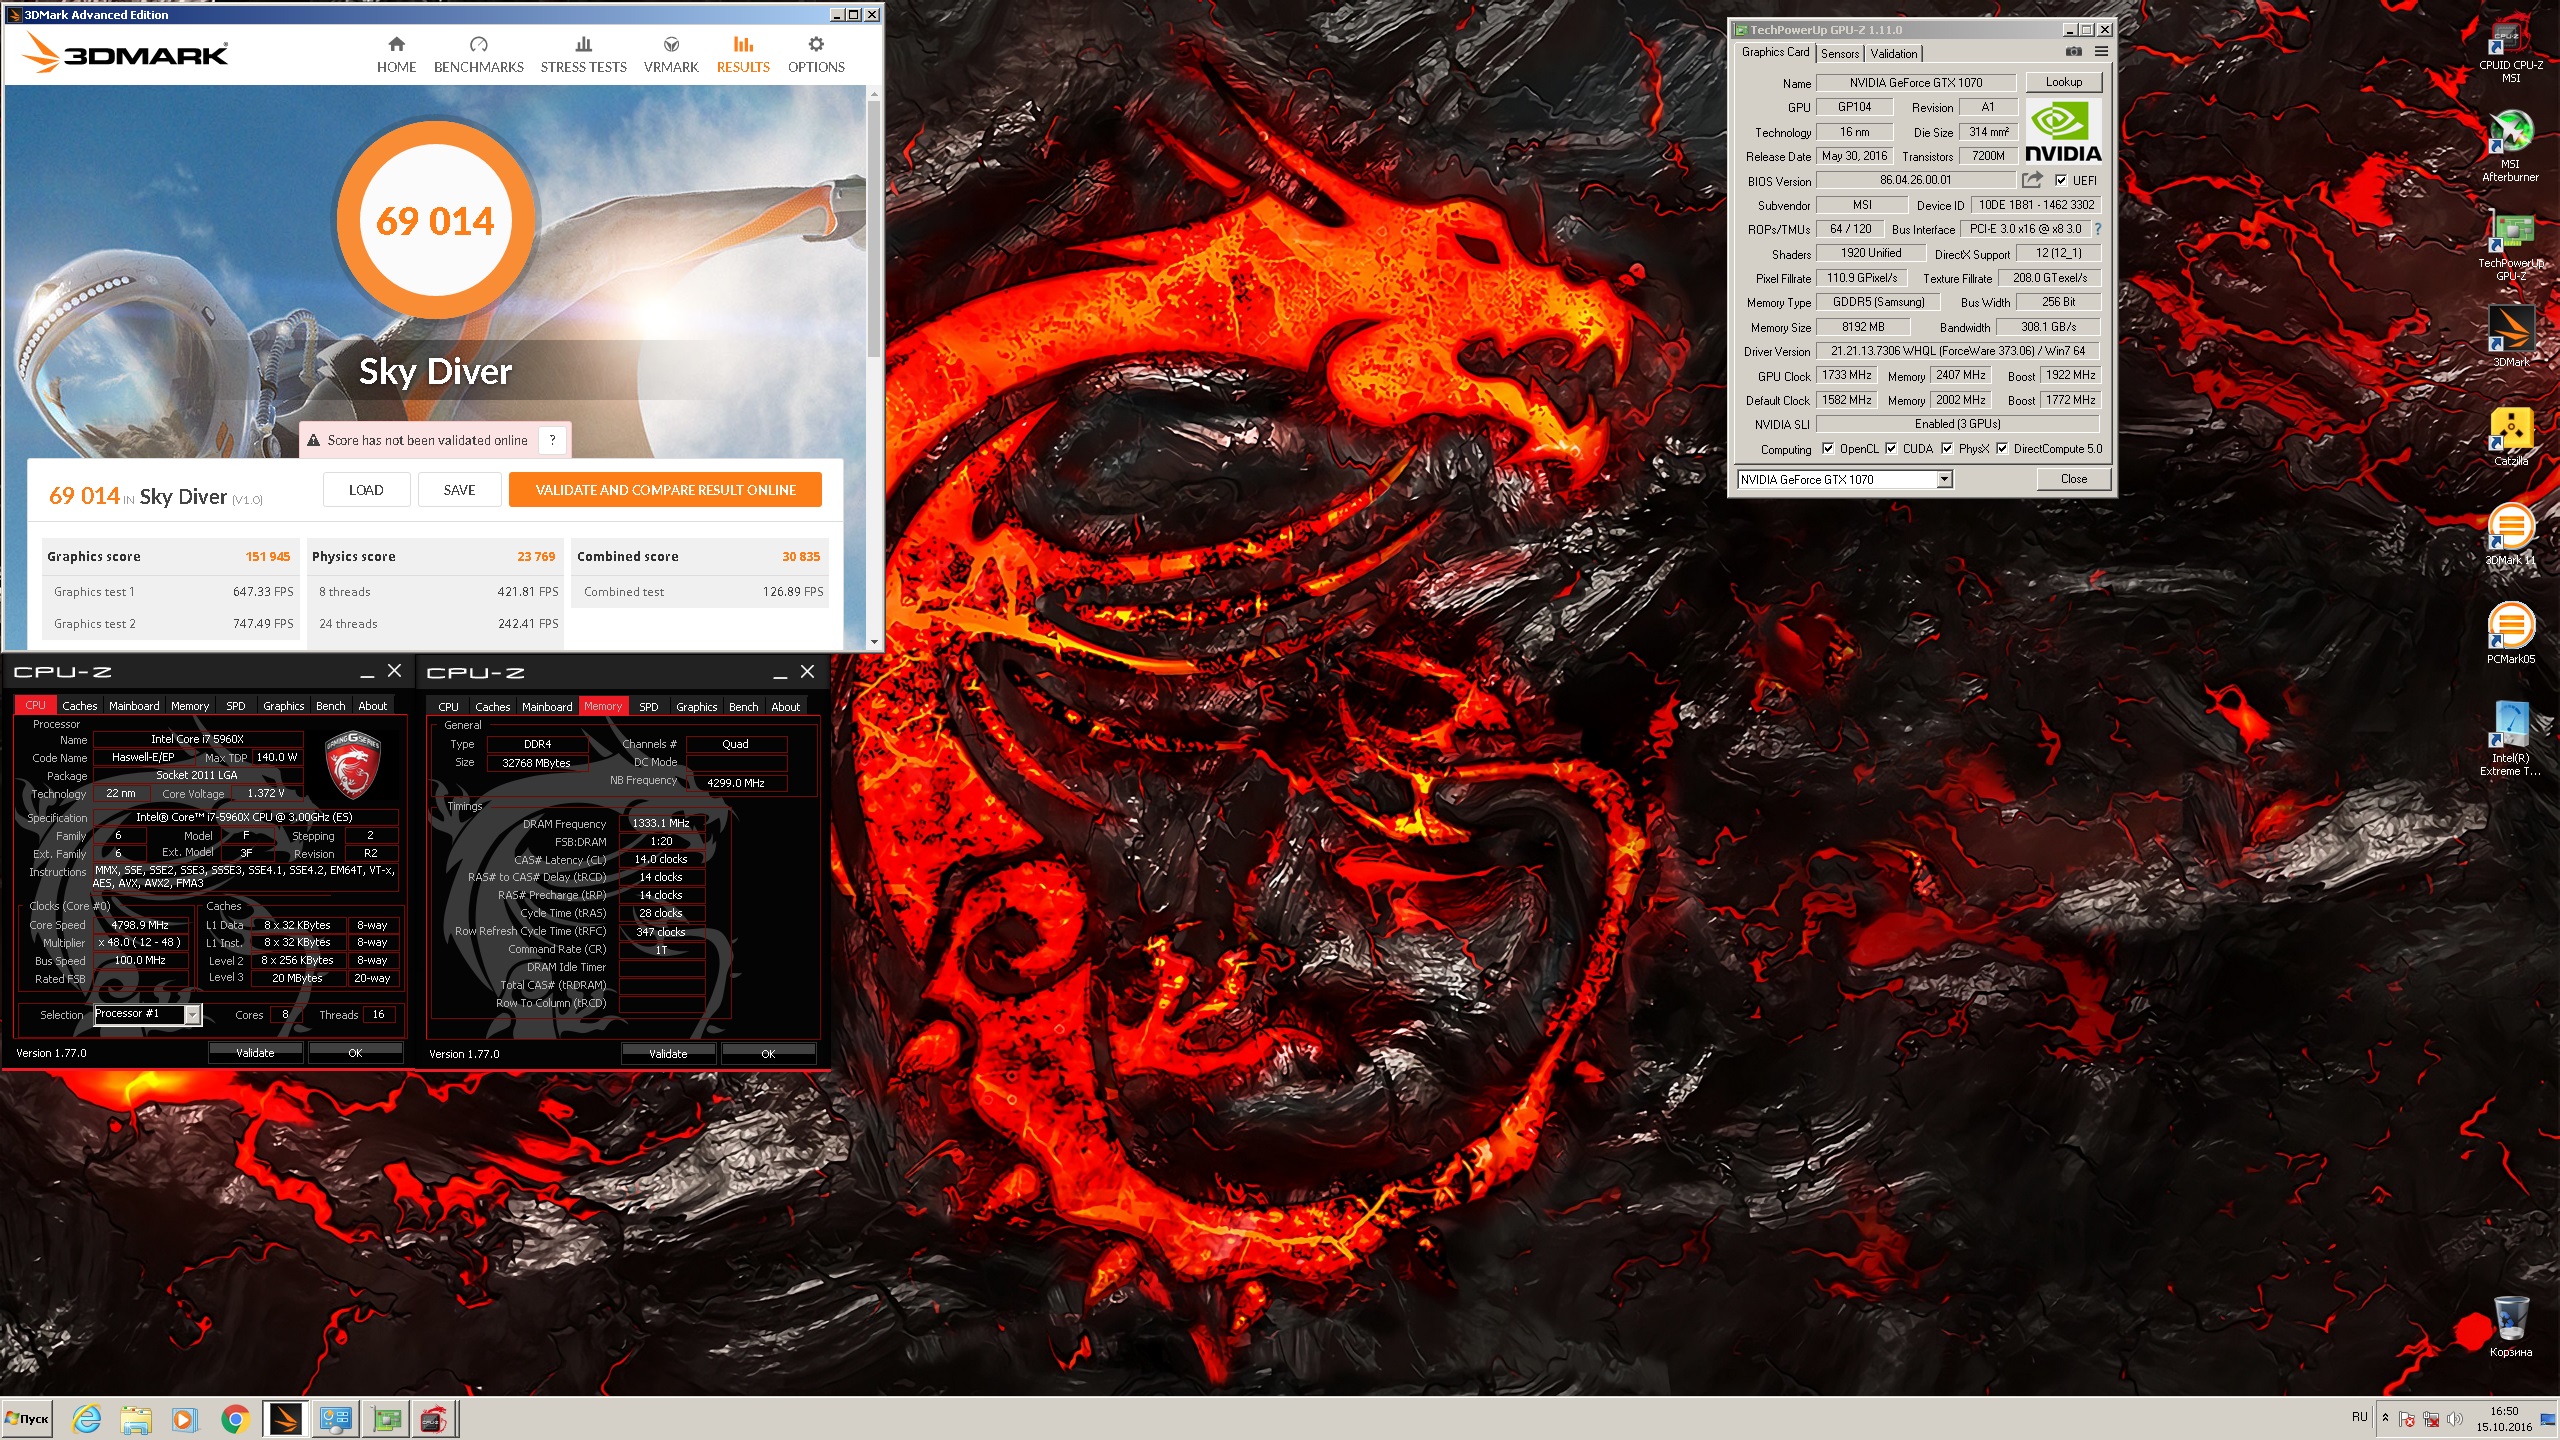Open the Catzilla desktop icon
2560x1440 pixels.
click(2510, 436)
